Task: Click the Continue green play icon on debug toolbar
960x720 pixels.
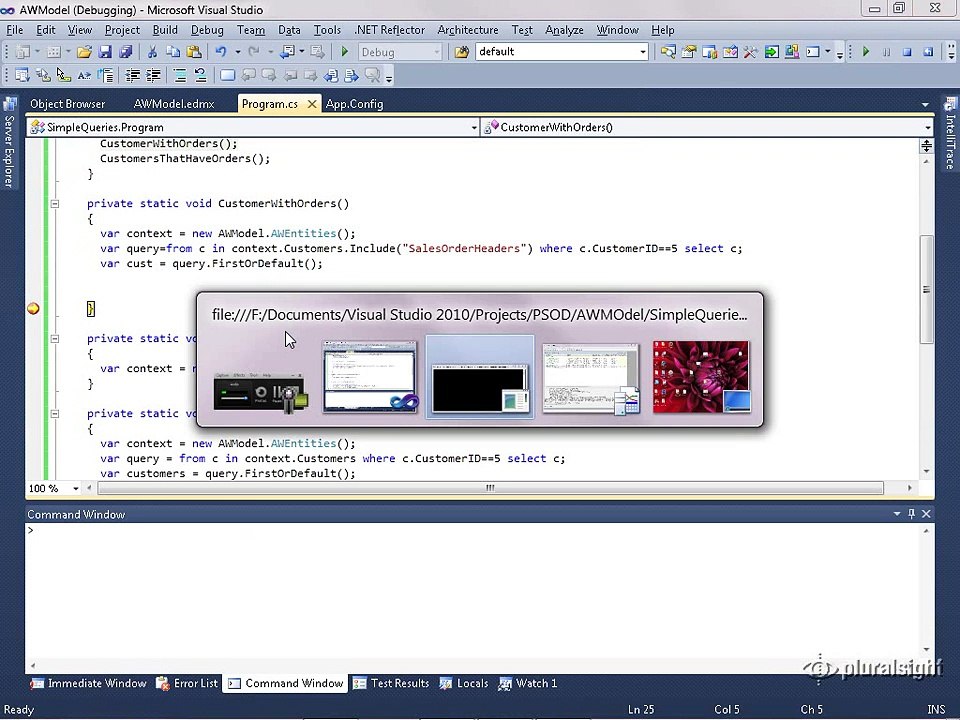Action: pyautogui.click(x=866, y=53)
